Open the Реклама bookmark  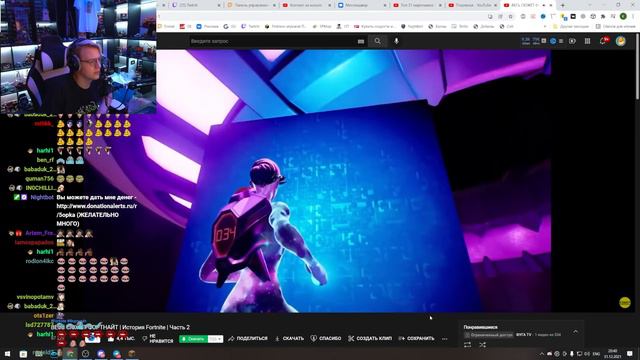tap(207, 26)
